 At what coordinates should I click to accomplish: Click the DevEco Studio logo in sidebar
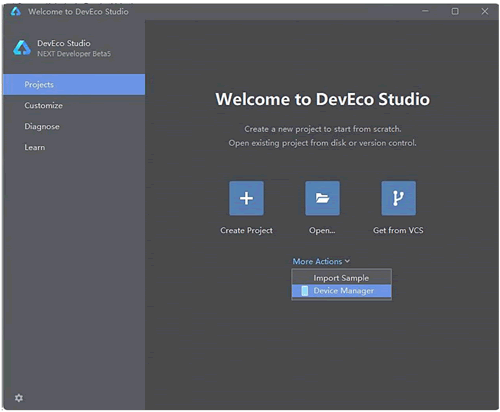point(22,48)
